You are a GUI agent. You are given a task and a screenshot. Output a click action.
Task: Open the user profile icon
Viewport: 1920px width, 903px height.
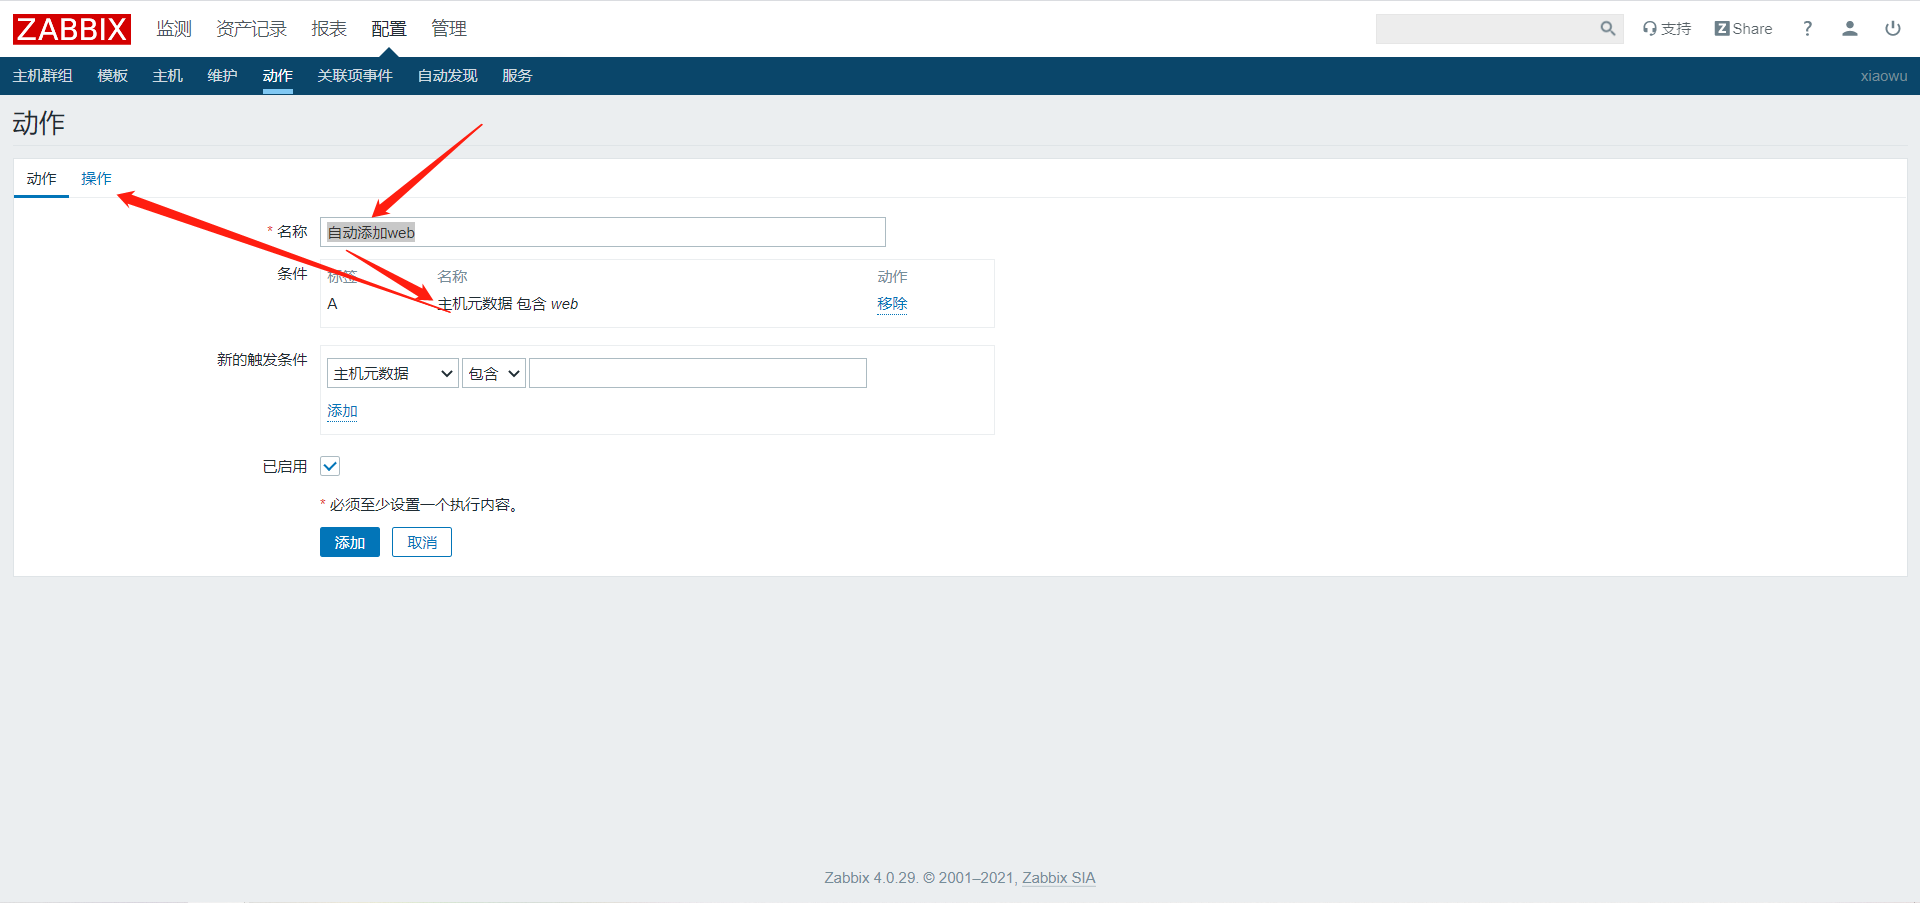coord(1849,29)
